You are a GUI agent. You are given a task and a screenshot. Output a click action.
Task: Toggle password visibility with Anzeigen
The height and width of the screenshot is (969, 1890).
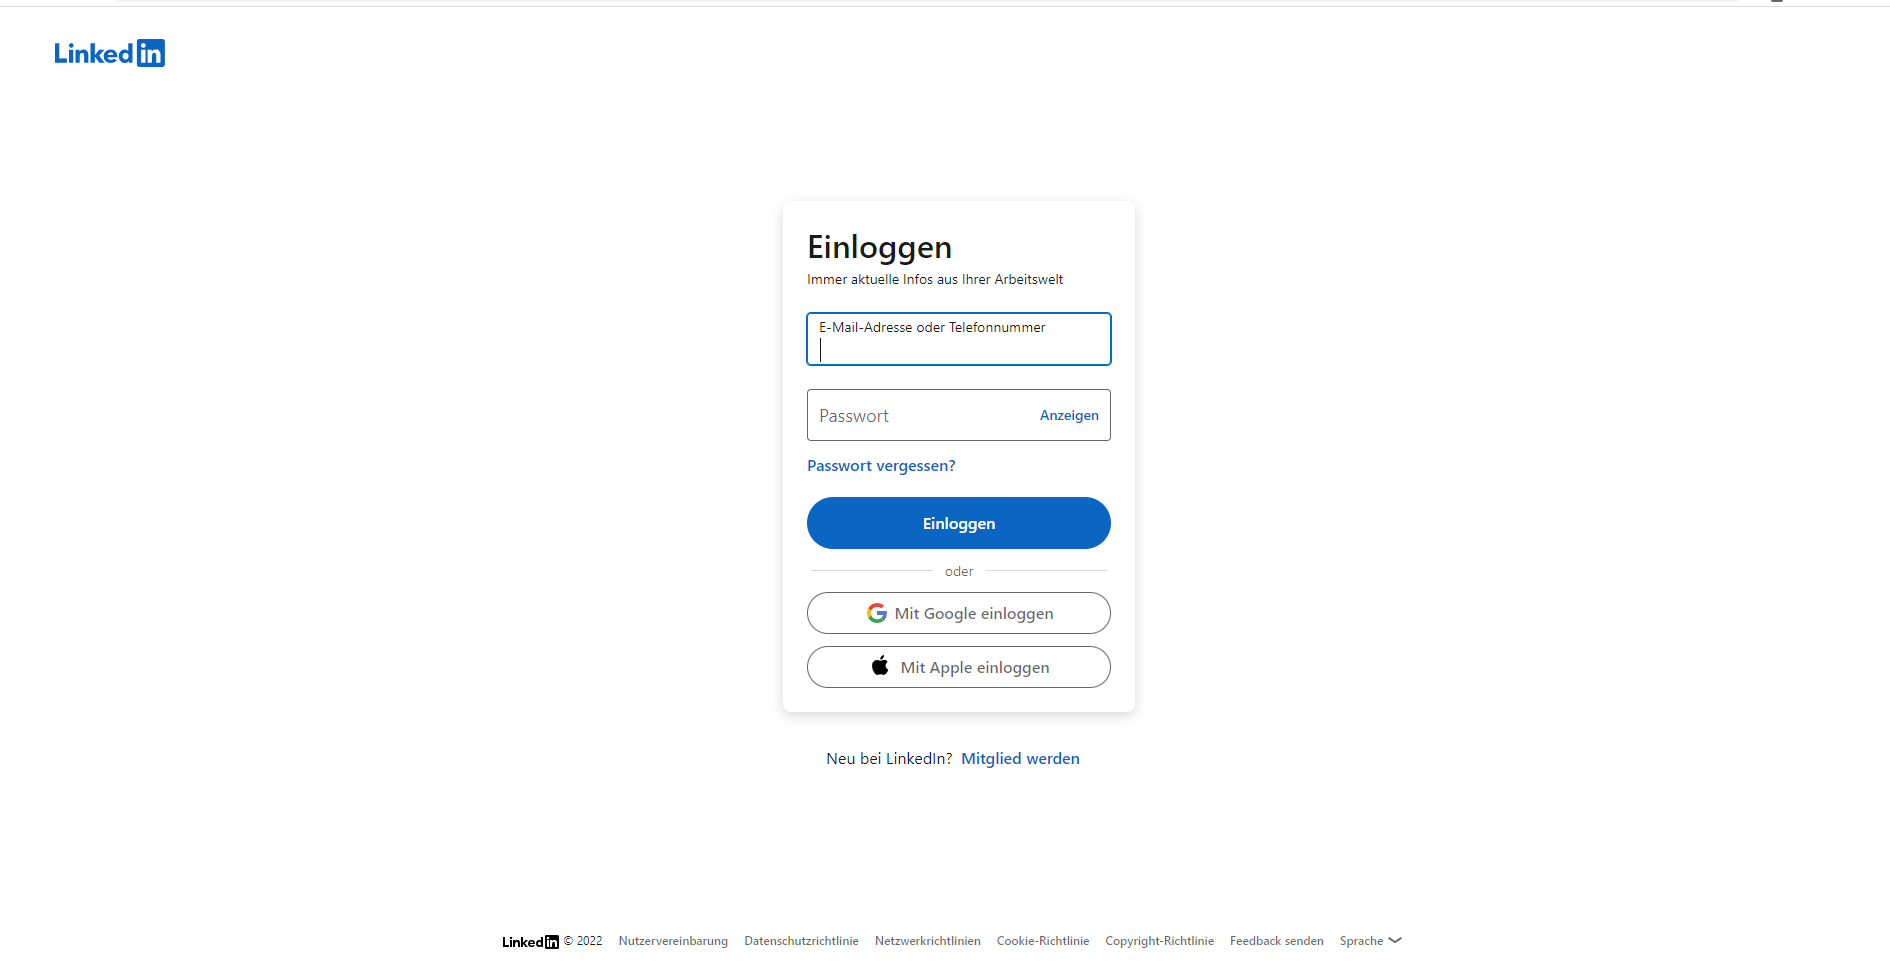(x=1068, y=415)
